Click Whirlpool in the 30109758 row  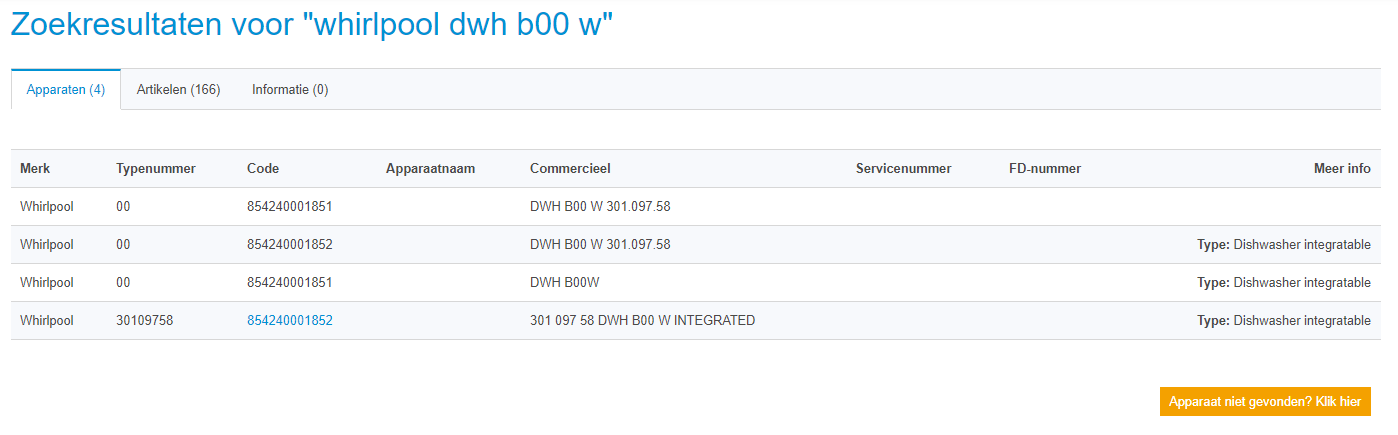[x=47, y=321]
